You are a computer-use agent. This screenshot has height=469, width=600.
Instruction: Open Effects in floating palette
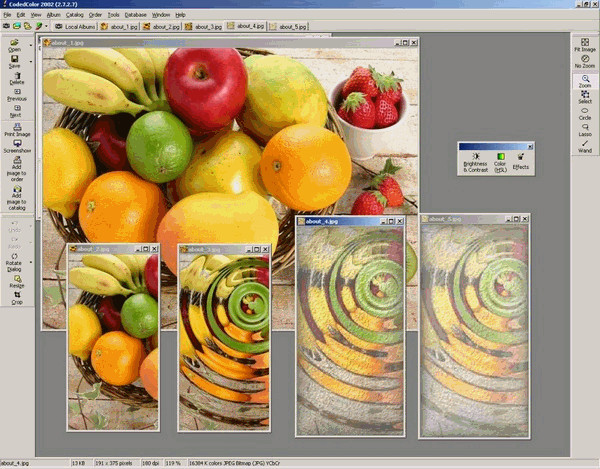520,162
